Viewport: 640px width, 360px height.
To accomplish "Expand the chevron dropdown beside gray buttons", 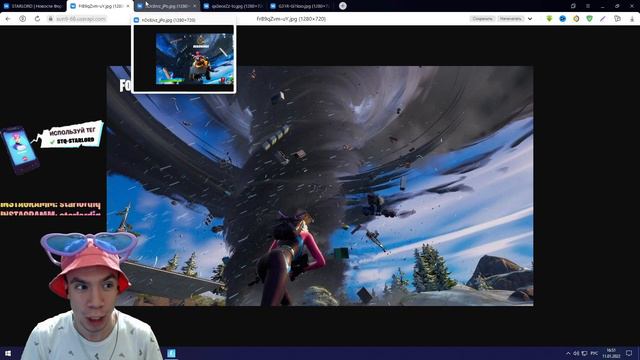I will pyautogui.click(x=530, y=19).
